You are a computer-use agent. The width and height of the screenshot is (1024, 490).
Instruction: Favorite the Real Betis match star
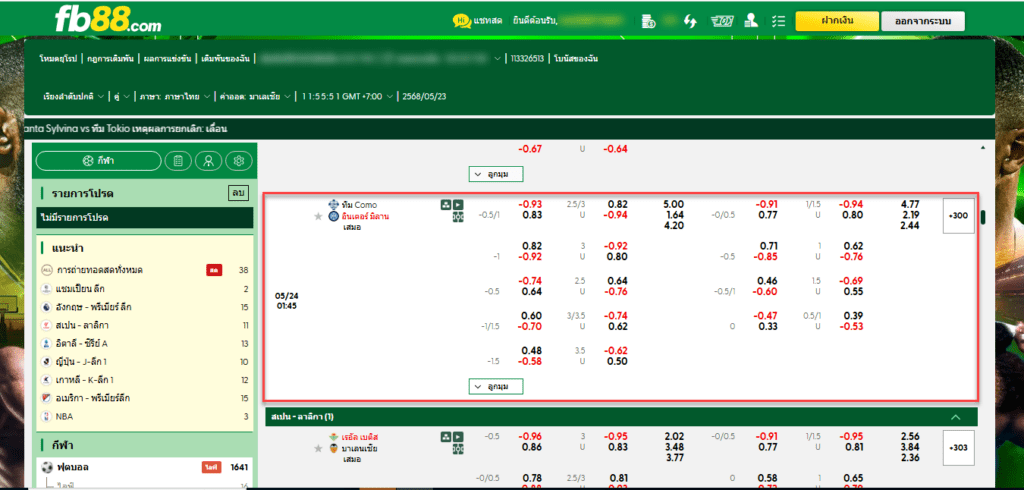point(318,448)
